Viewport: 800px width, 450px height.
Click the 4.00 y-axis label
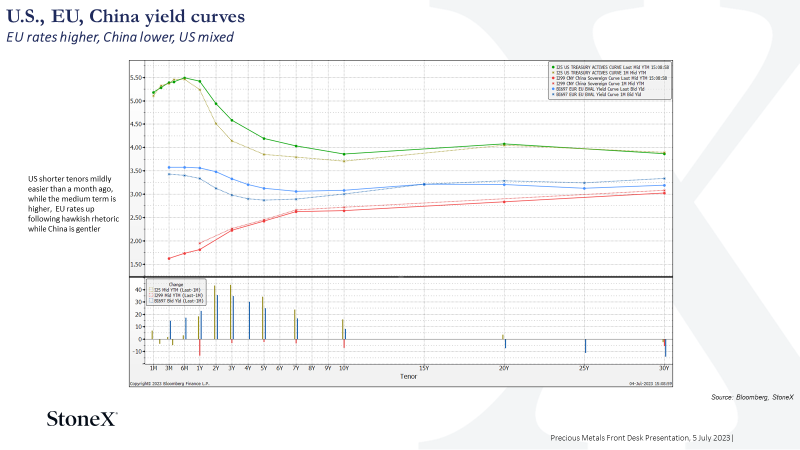tap(136, 147)
